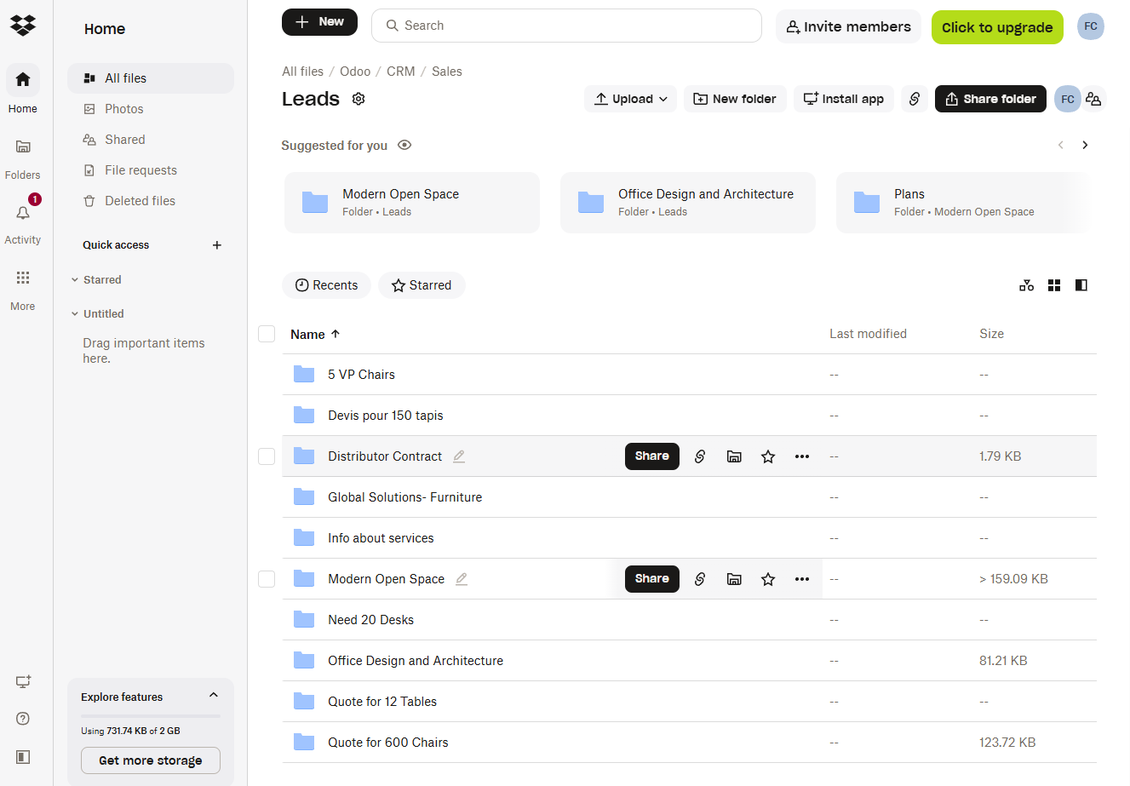Sort files by Name column
The width and height of the screenshot is (1130, 786).
(x=315, y=334)
